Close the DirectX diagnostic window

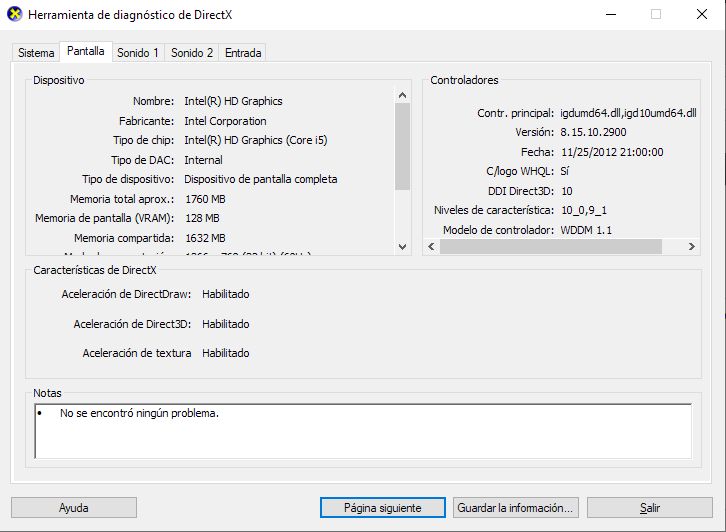click(x=701, y=14)
